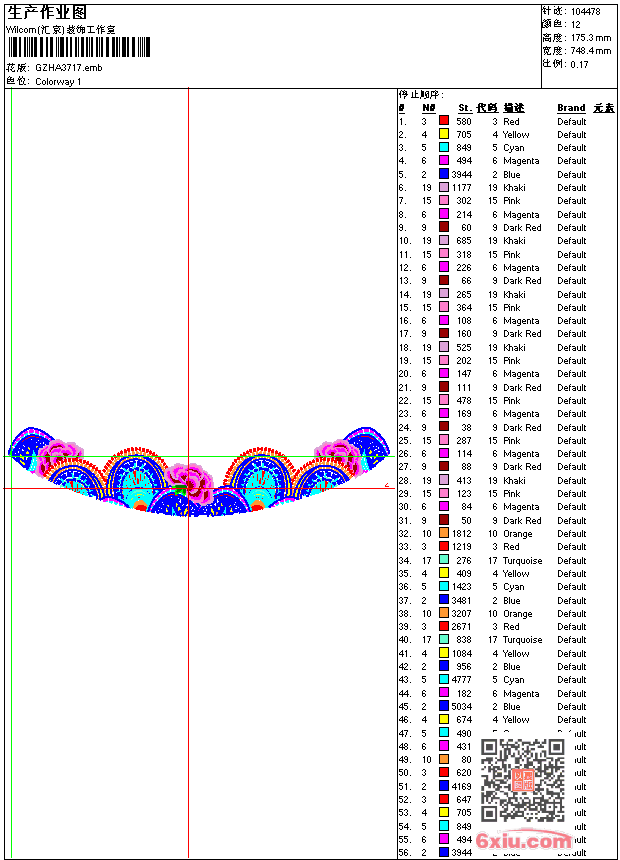Select the orange swatch in stop row 32
The image size is (620, 860).
(444, 533)
